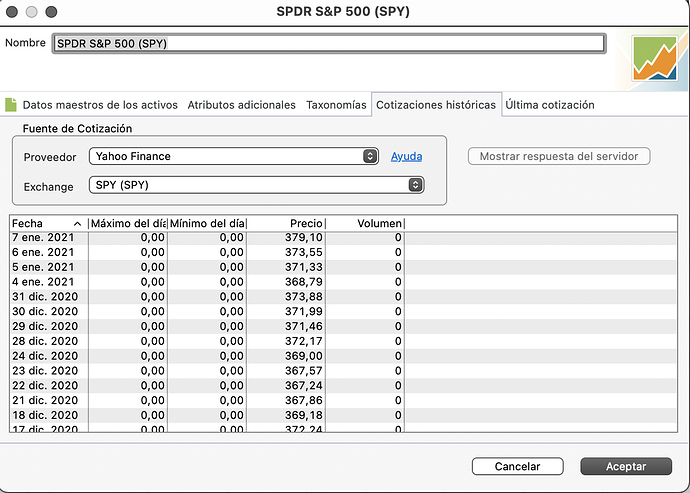Click the Cancelar button
Viewport: 690px width, 493px height.
pos(518,466)
